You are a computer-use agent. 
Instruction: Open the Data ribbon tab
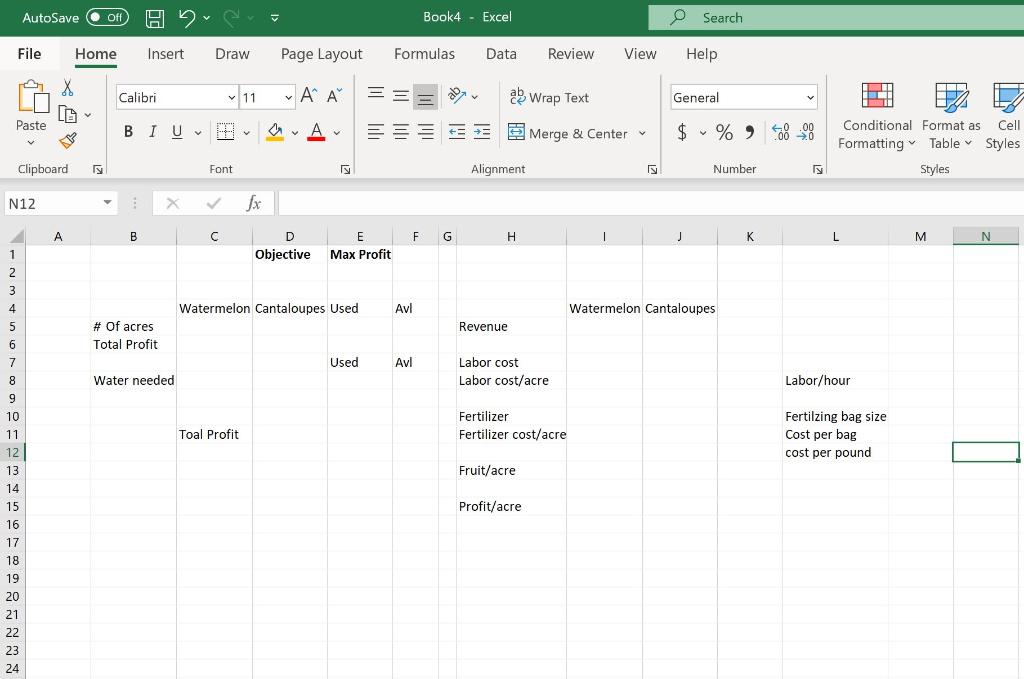(501, 54)
